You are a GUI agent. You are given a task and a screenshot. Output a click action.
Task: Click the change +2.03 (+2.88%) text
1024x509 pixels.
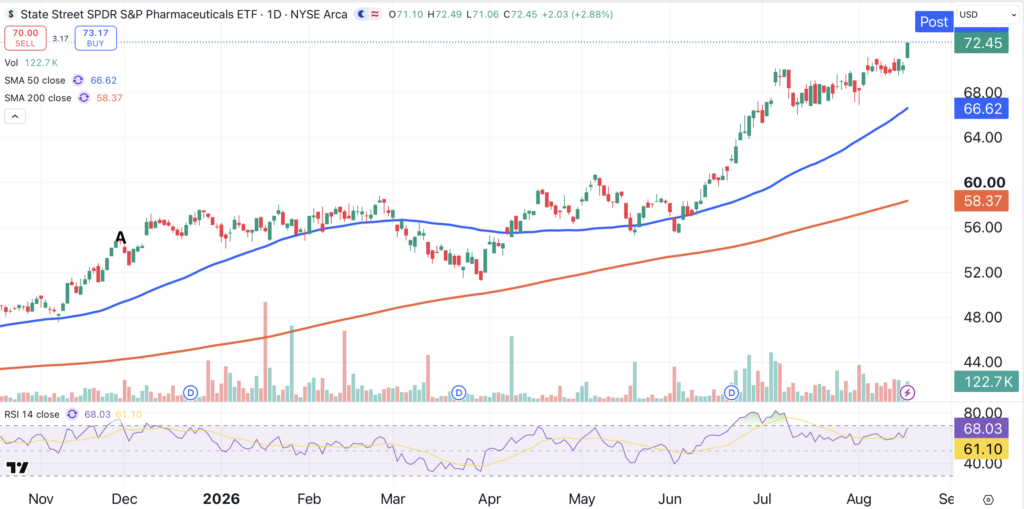(577, 14)
